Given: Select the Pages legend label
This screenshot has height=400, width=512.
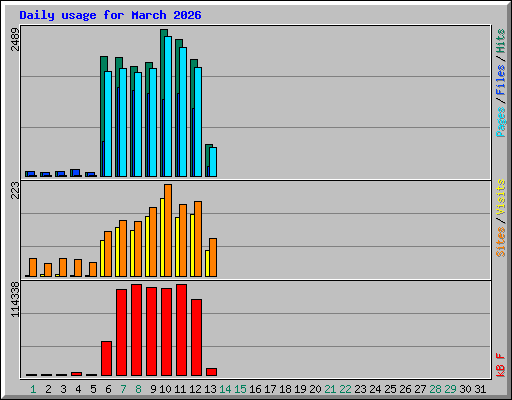Looking at the screenshot, I should point(500,122).
